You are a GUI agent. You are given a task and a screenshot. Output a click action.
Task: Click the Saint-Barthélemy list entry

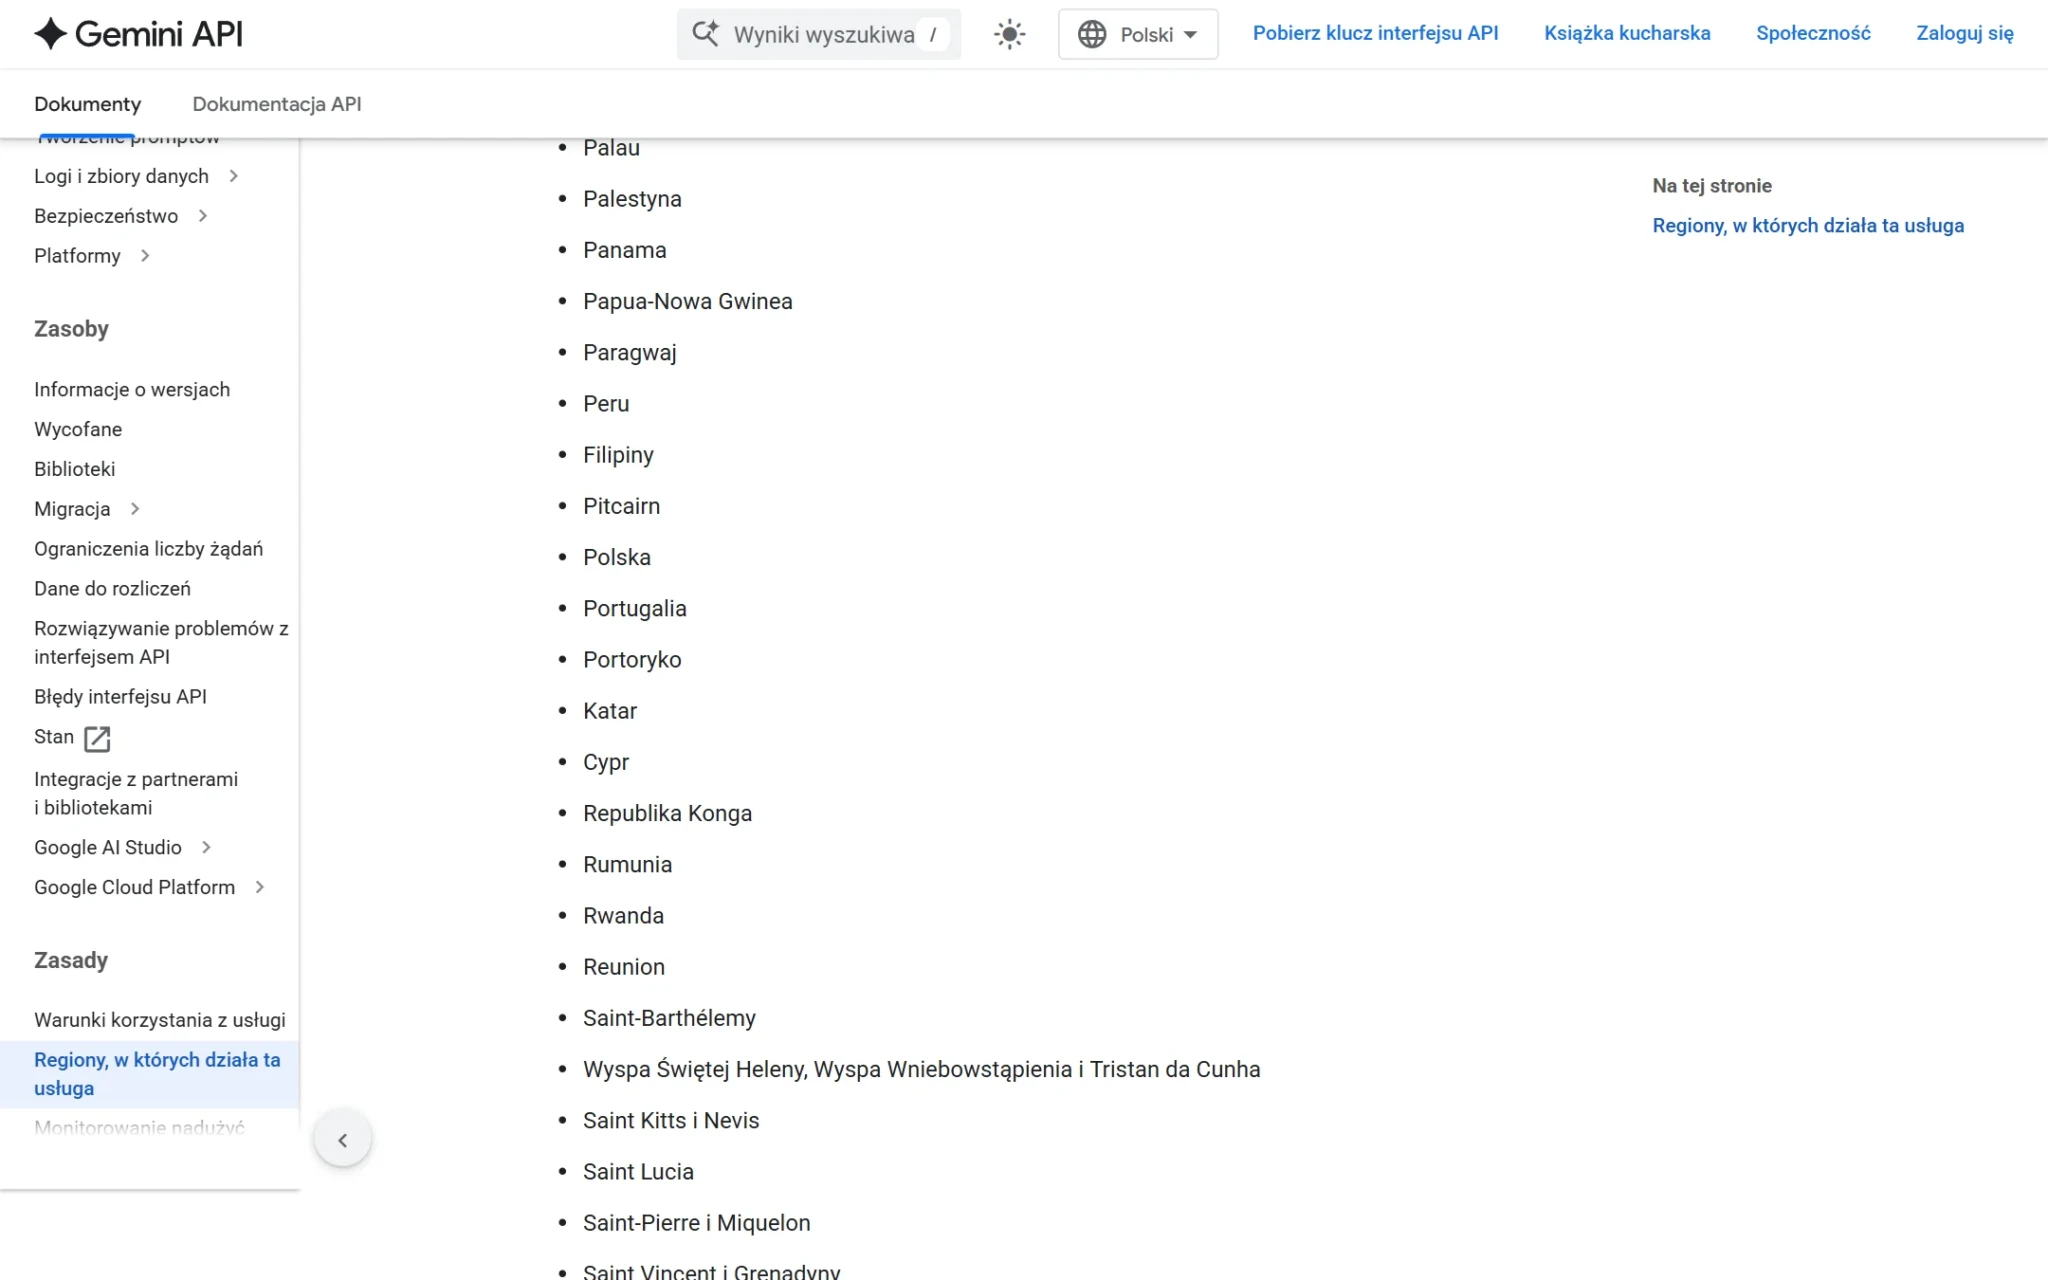click(670, 1018)
